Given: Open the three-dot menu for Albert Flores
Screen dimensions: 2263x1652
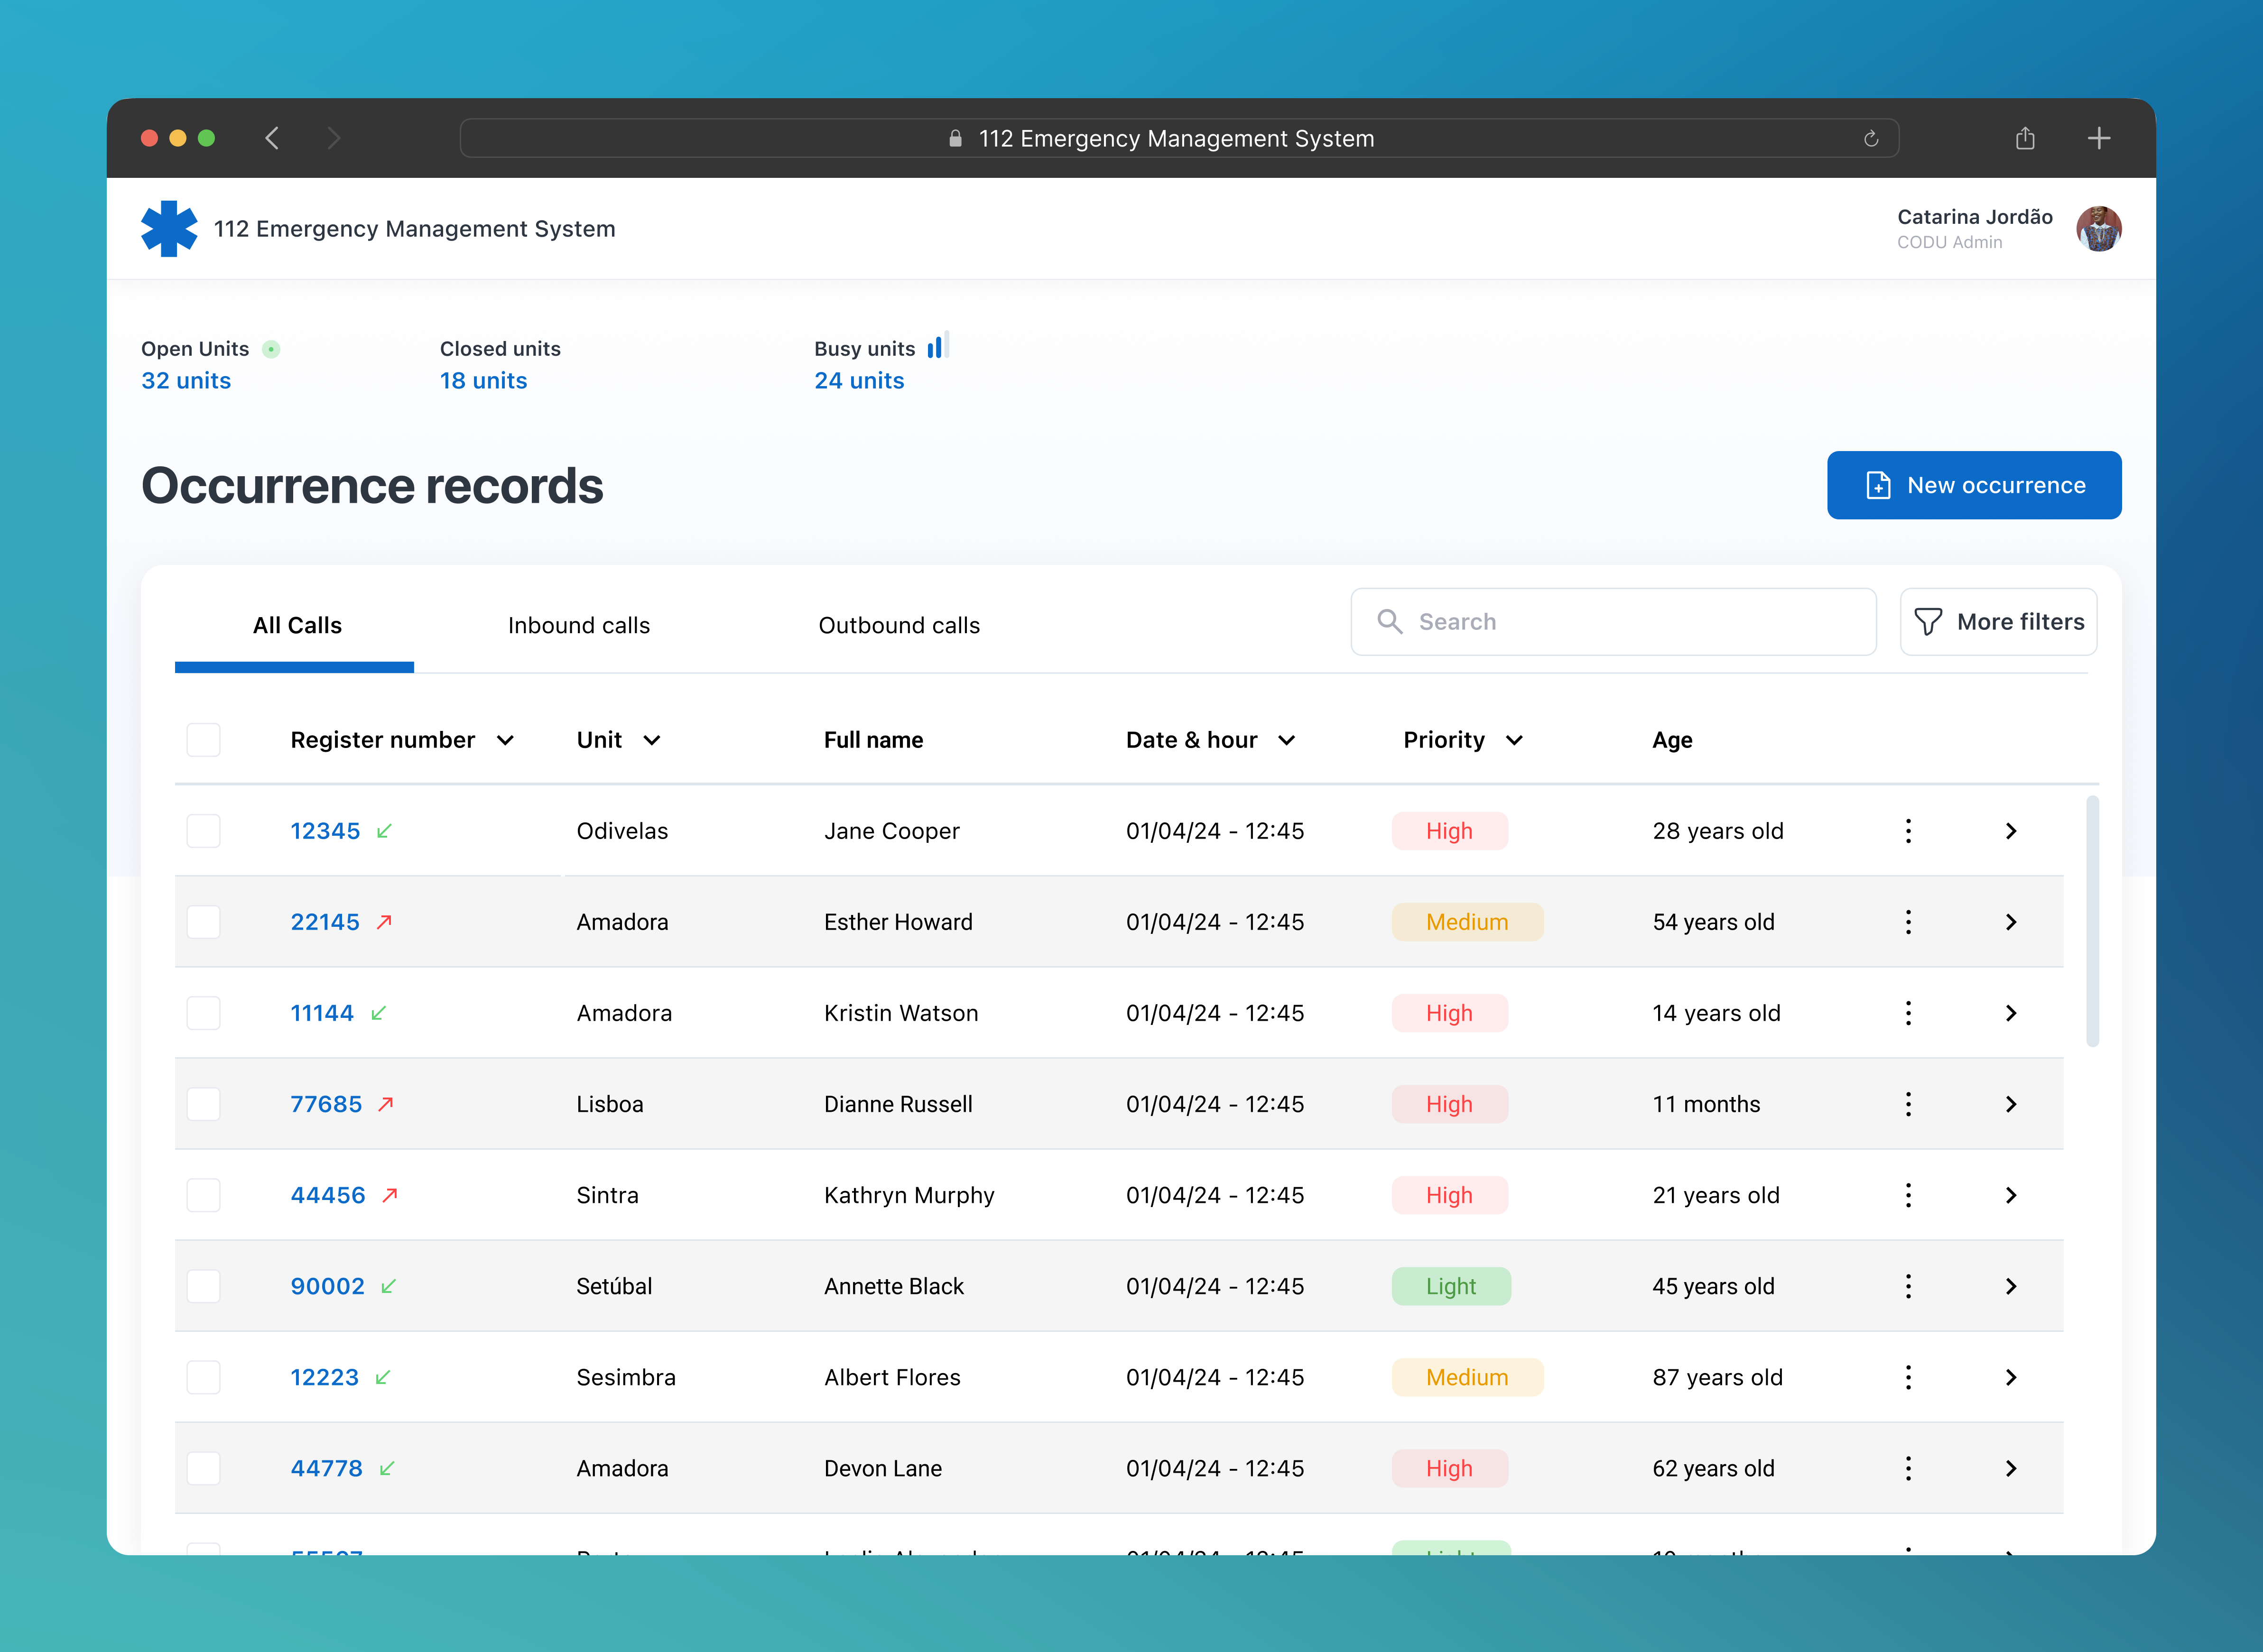Looking at the screenshot, I should (1908, 1377).
